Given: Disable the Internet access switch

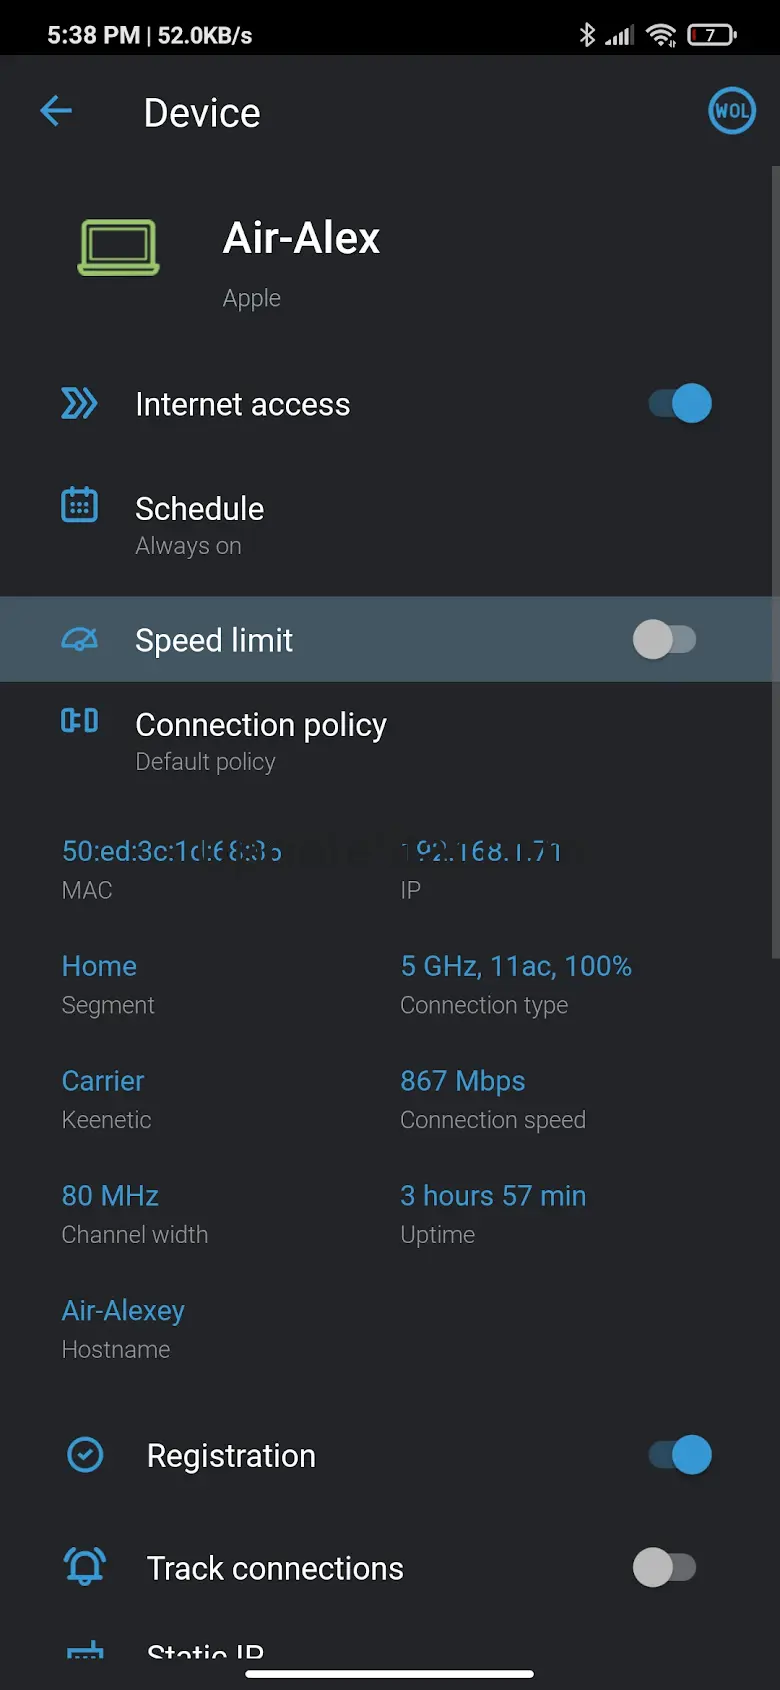Looking at the screenshot, I should tap(680, 403).
